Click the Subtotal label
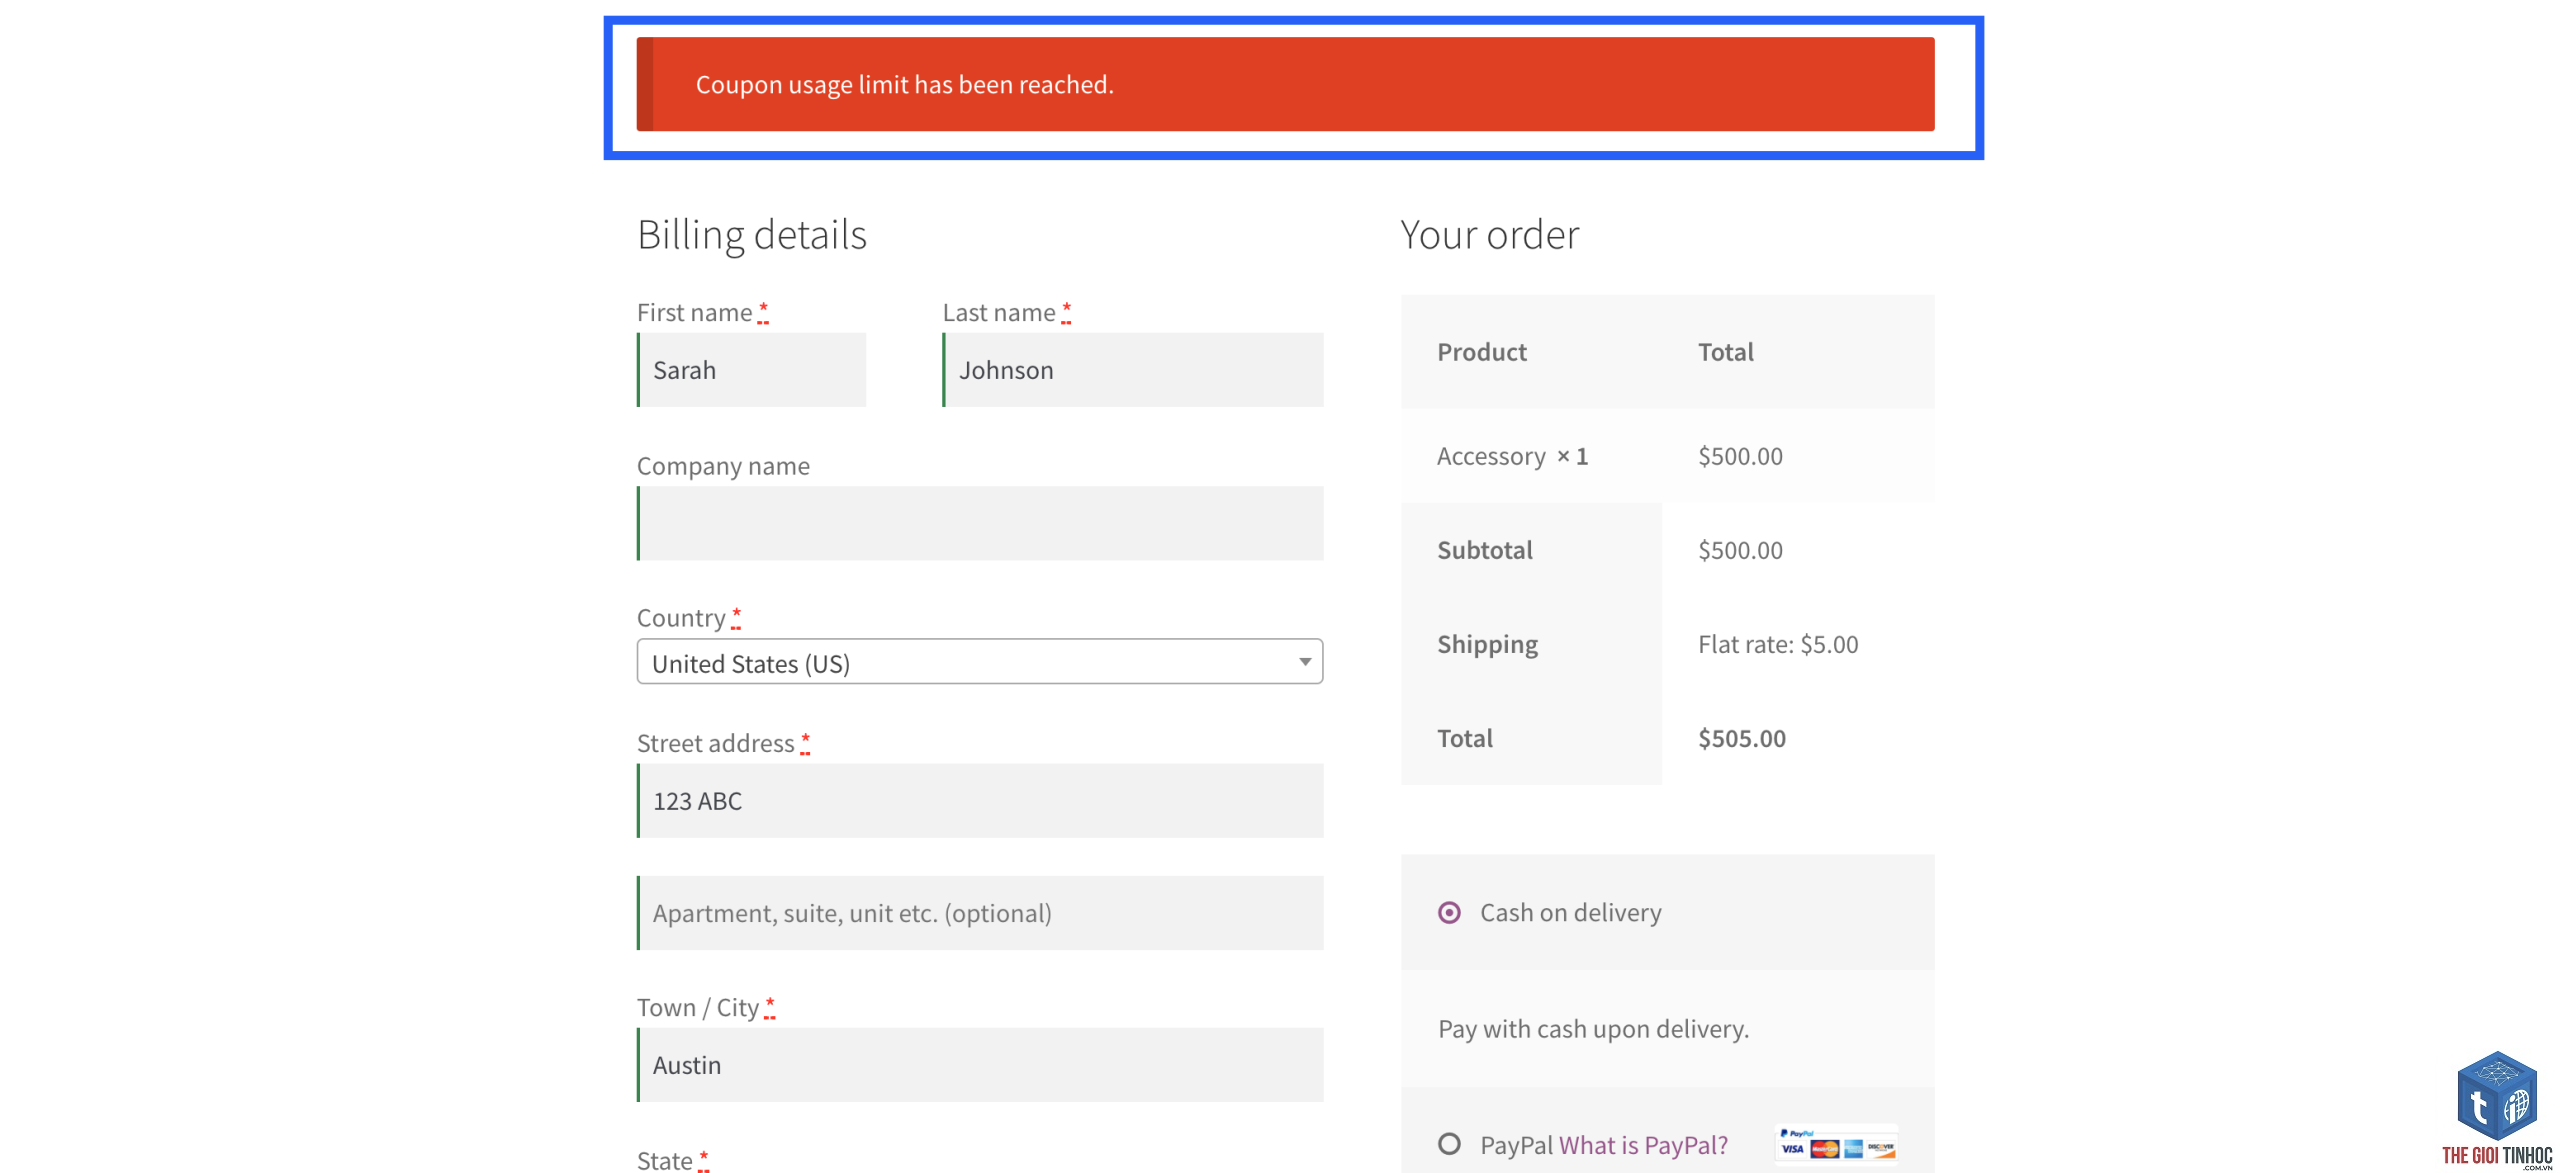The width and height of the screenshot is (2560, 1173). pos(1485,550)
